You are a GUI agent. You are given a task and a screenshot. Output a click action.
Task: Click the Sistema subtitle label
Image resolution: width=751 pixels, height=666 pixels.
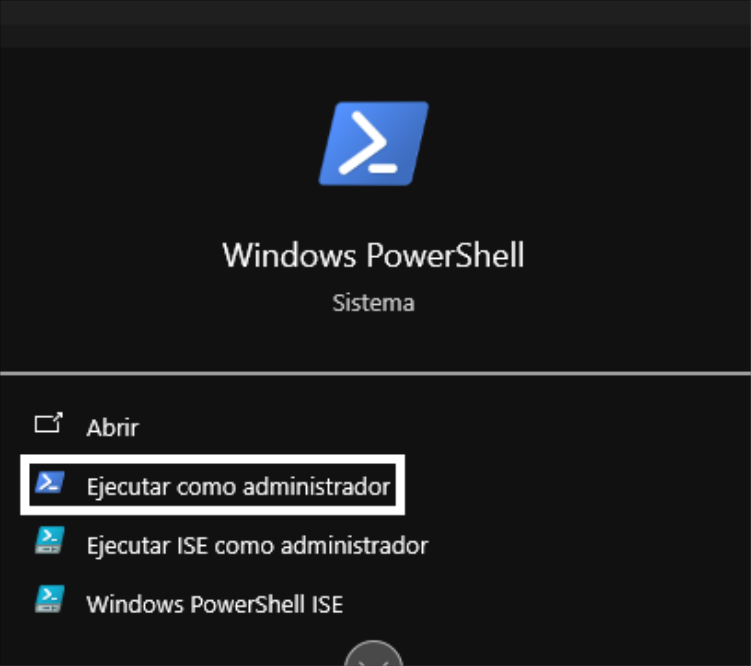pyautogui.click(x=373, y=302)
